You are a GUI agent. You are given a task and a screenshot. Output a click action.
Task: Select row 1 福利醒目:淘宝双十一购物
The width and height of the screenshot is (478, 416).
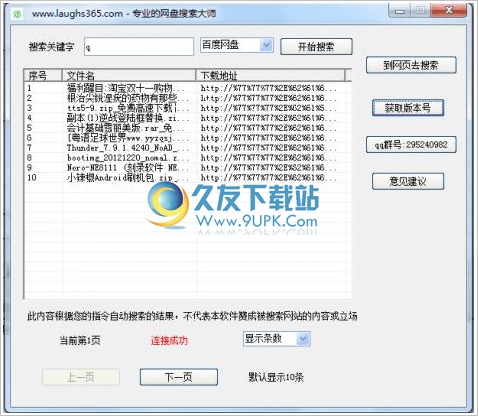pyautogui.click(x=188, y=88)
